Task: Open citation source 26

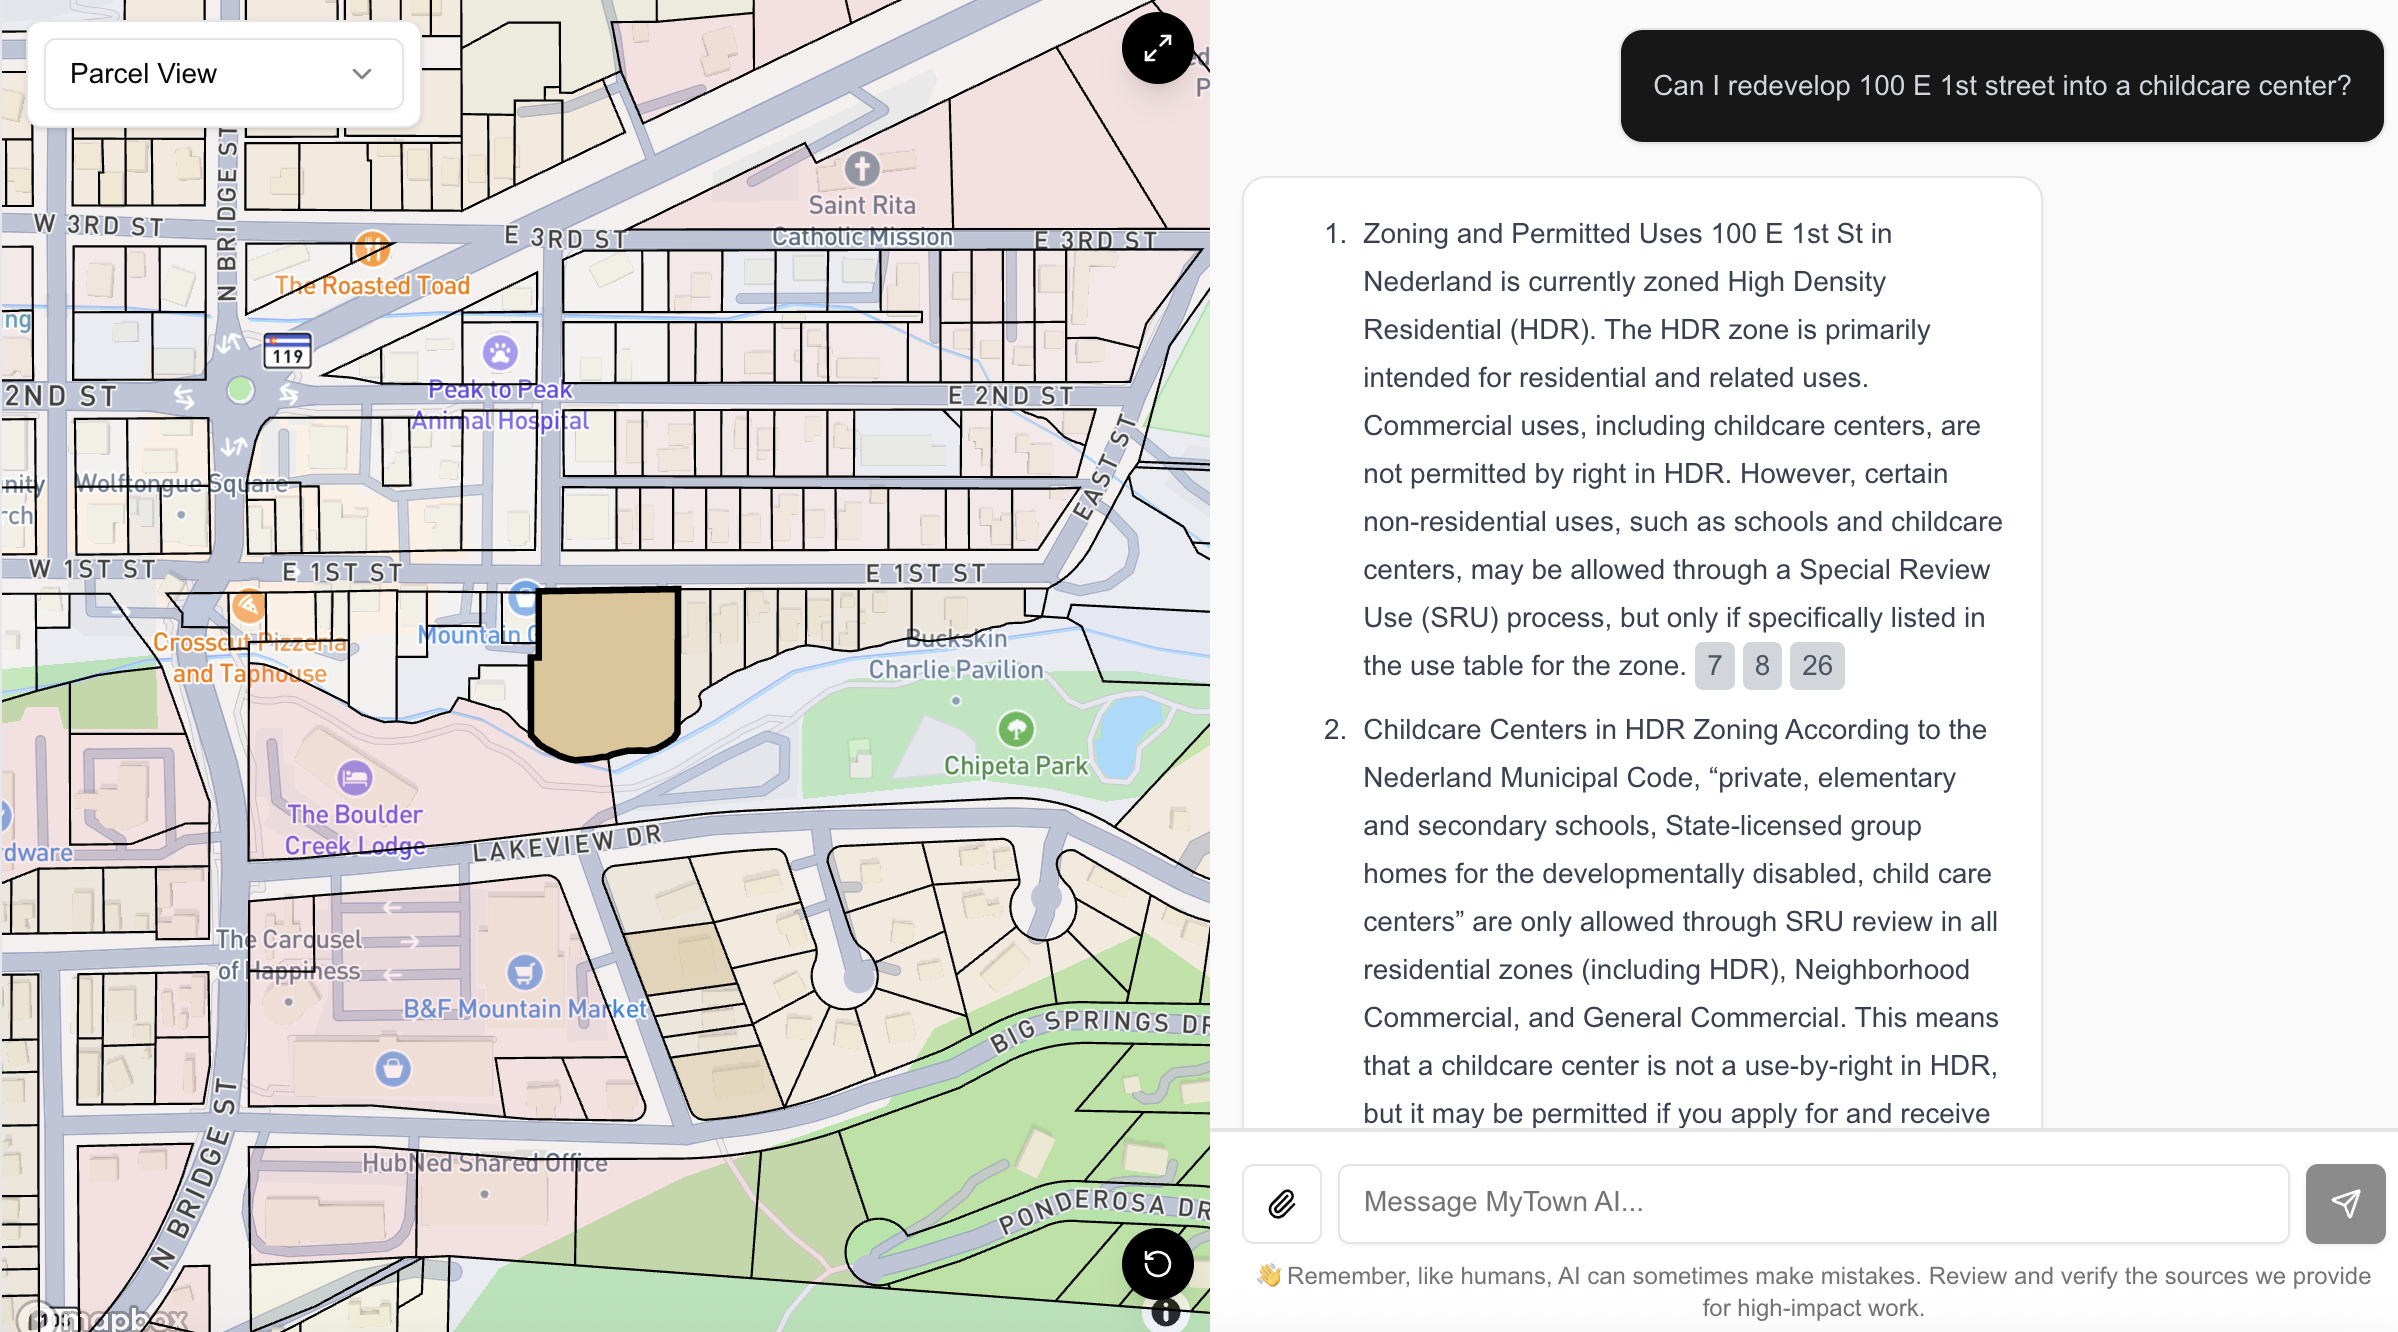Action: (1816, 666)
